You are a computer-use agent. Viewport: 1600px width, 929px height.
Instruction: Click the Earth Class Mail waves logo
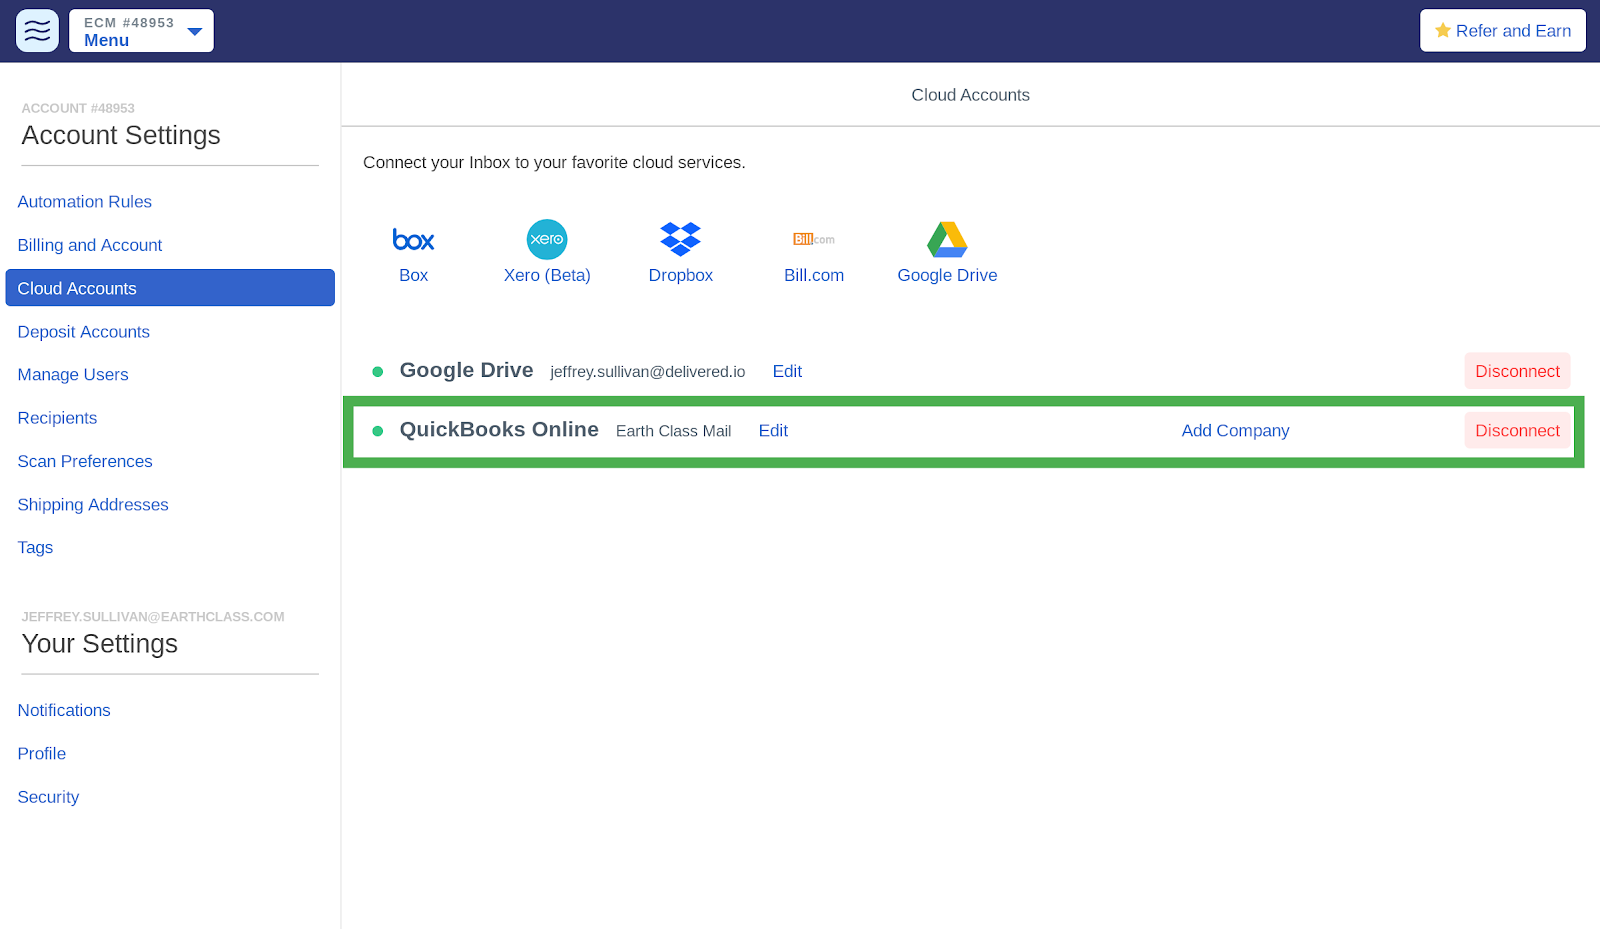click(37, 31)
